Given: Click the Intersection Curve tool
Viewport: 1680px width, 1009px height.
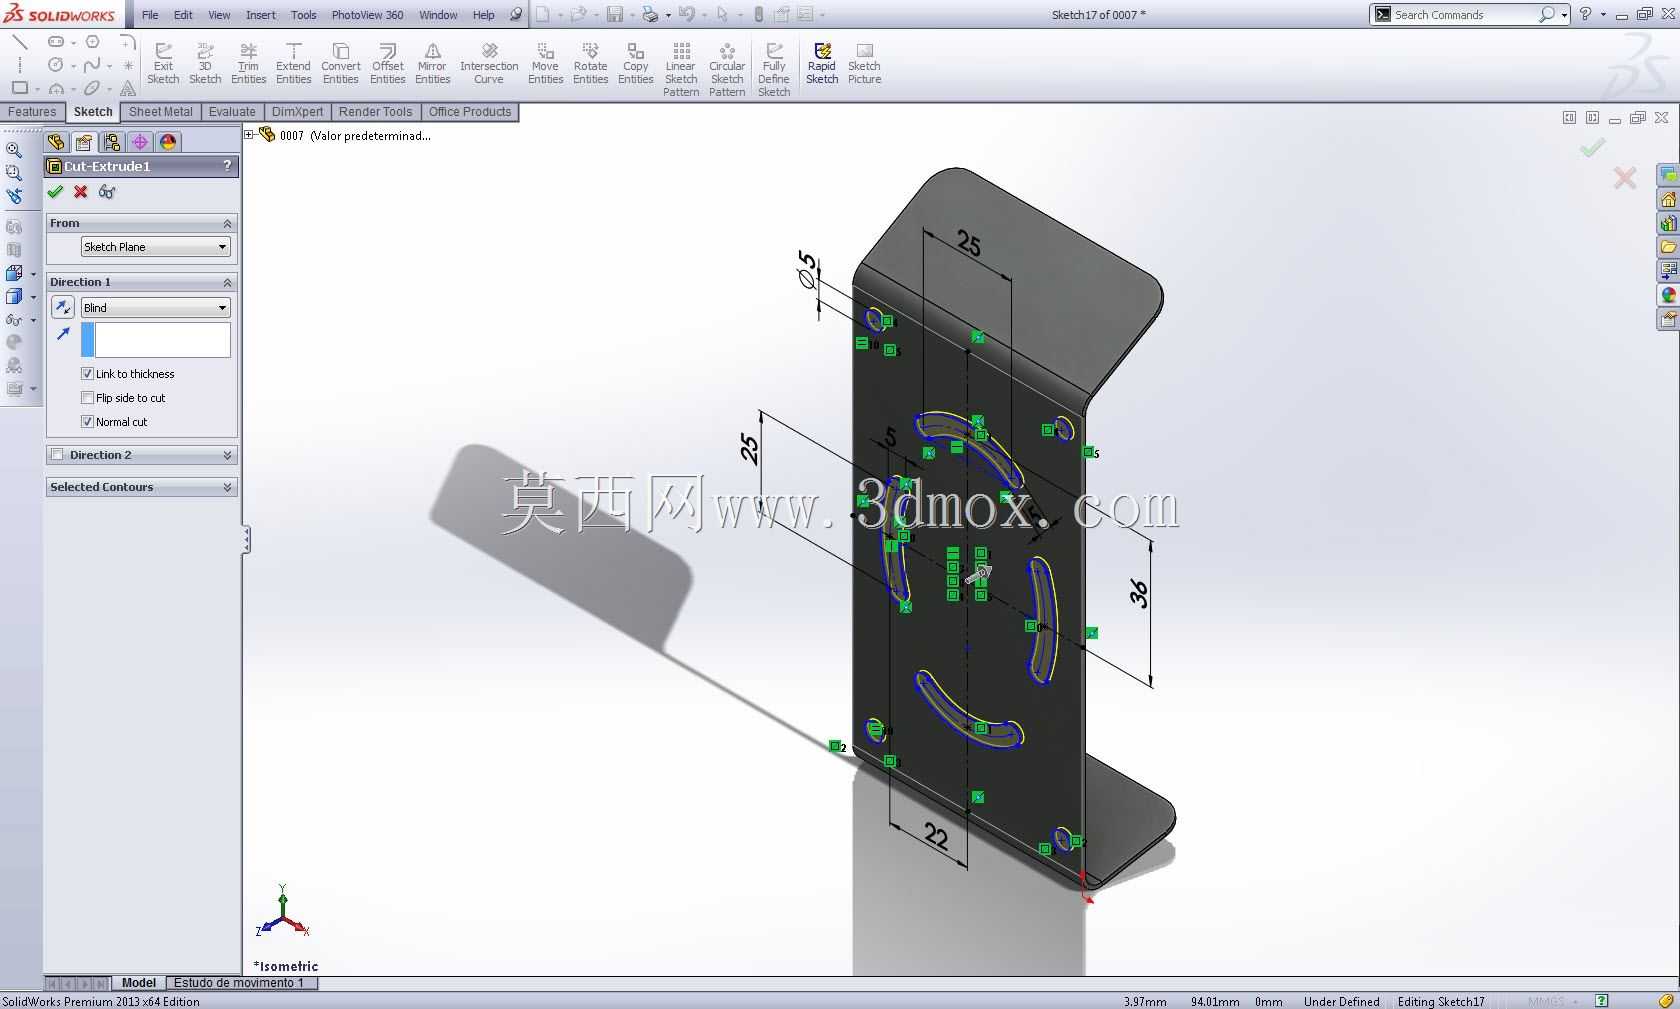Looking at the screenshot, I should 489,64.
